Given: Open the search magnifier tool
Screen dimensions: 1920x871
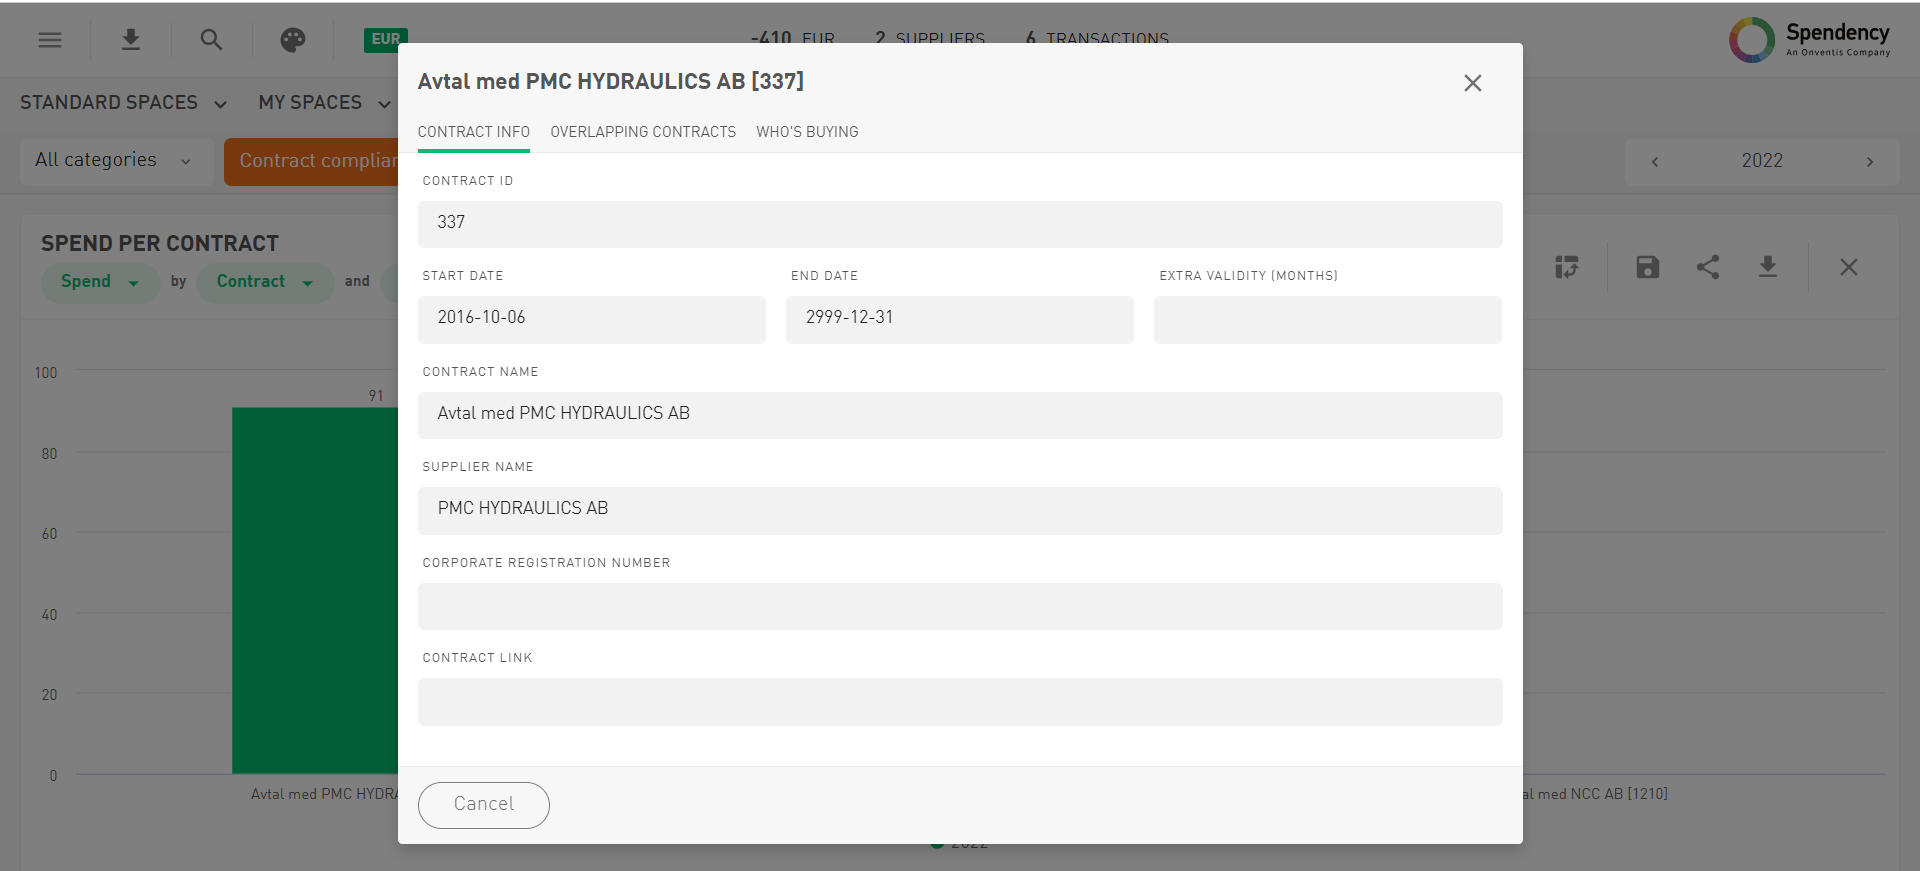Looking at the screenshot, I should (x=211, y=40).
